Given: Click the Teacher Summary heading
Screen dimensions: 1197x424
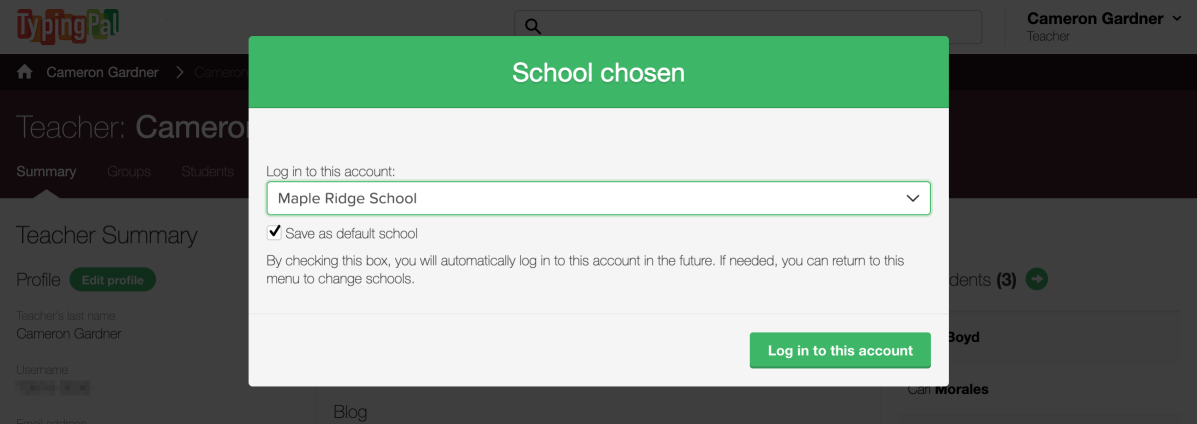Looking at the screenshot, I should 107,235.
